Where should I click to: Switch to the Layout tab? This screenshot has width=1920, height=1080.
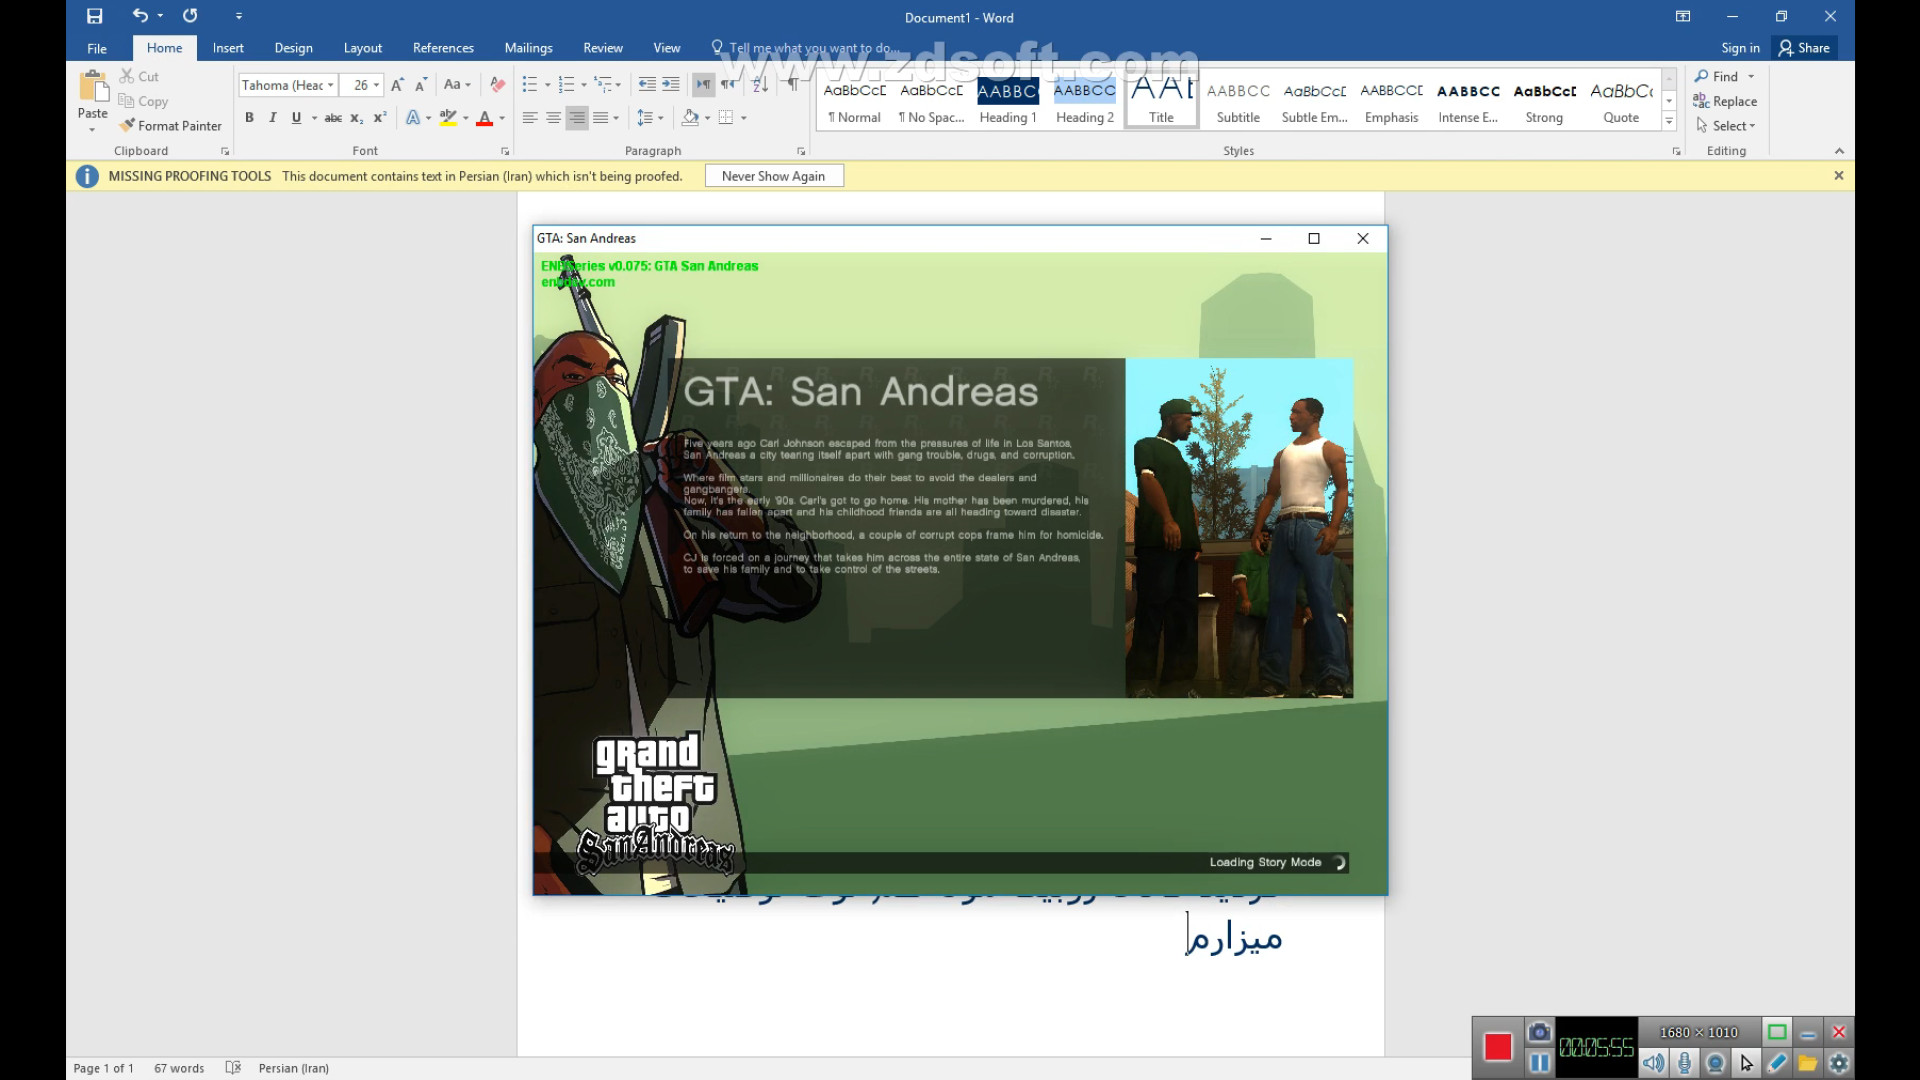pos(363,48)
